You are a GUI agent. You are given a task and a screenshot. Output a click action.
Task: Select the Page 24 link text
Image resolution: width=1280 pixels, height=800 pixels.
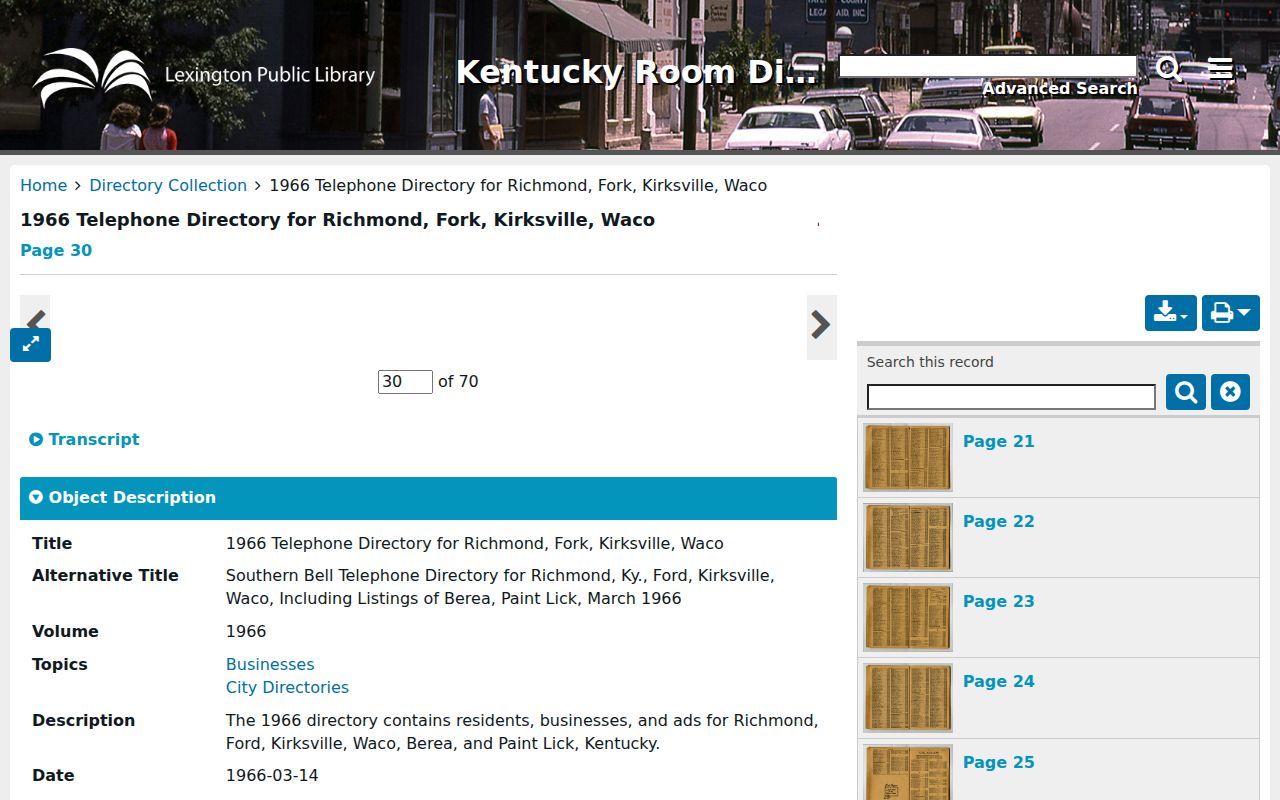click(999, 681)
